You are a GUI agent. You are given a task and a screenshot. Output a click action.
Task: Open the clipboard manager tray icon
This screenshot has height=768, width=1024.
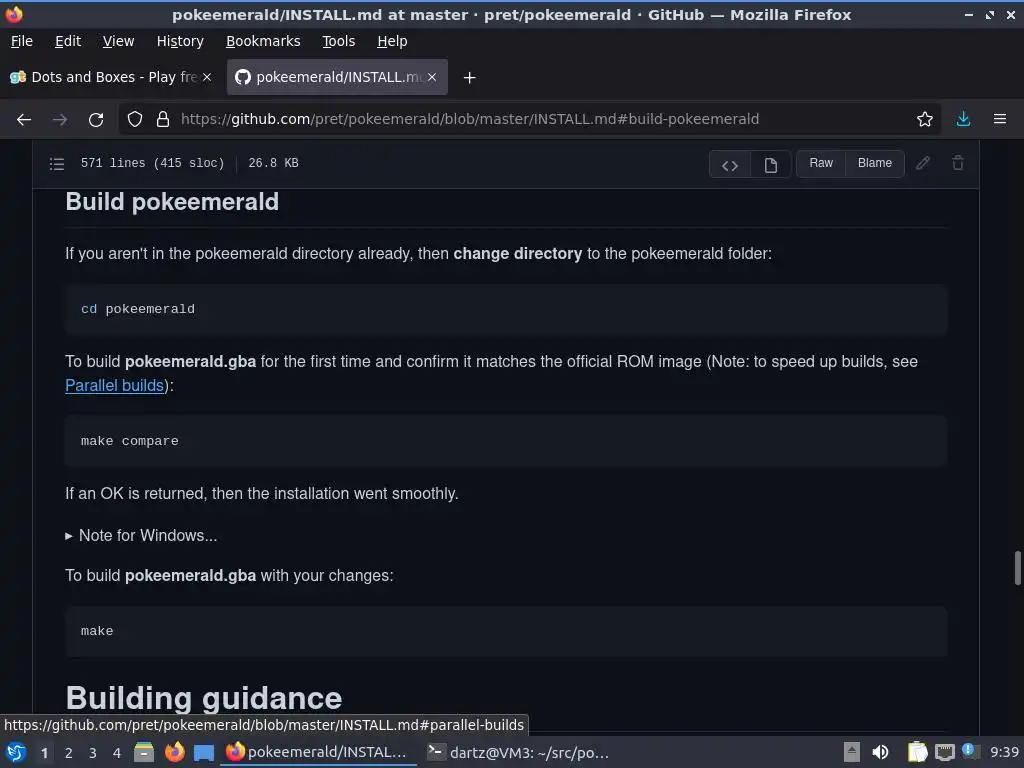pyautogui.click(x=918, y=752)
